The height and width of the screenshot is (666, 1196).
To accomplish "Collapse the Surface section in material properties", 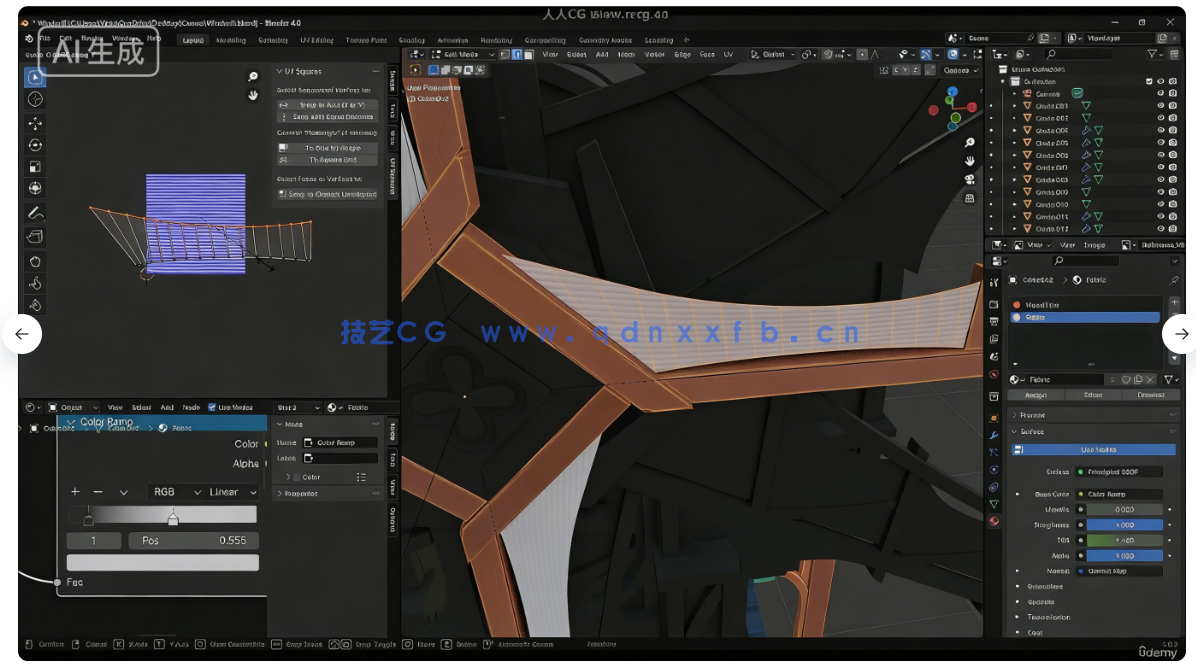I will 1030,431.
